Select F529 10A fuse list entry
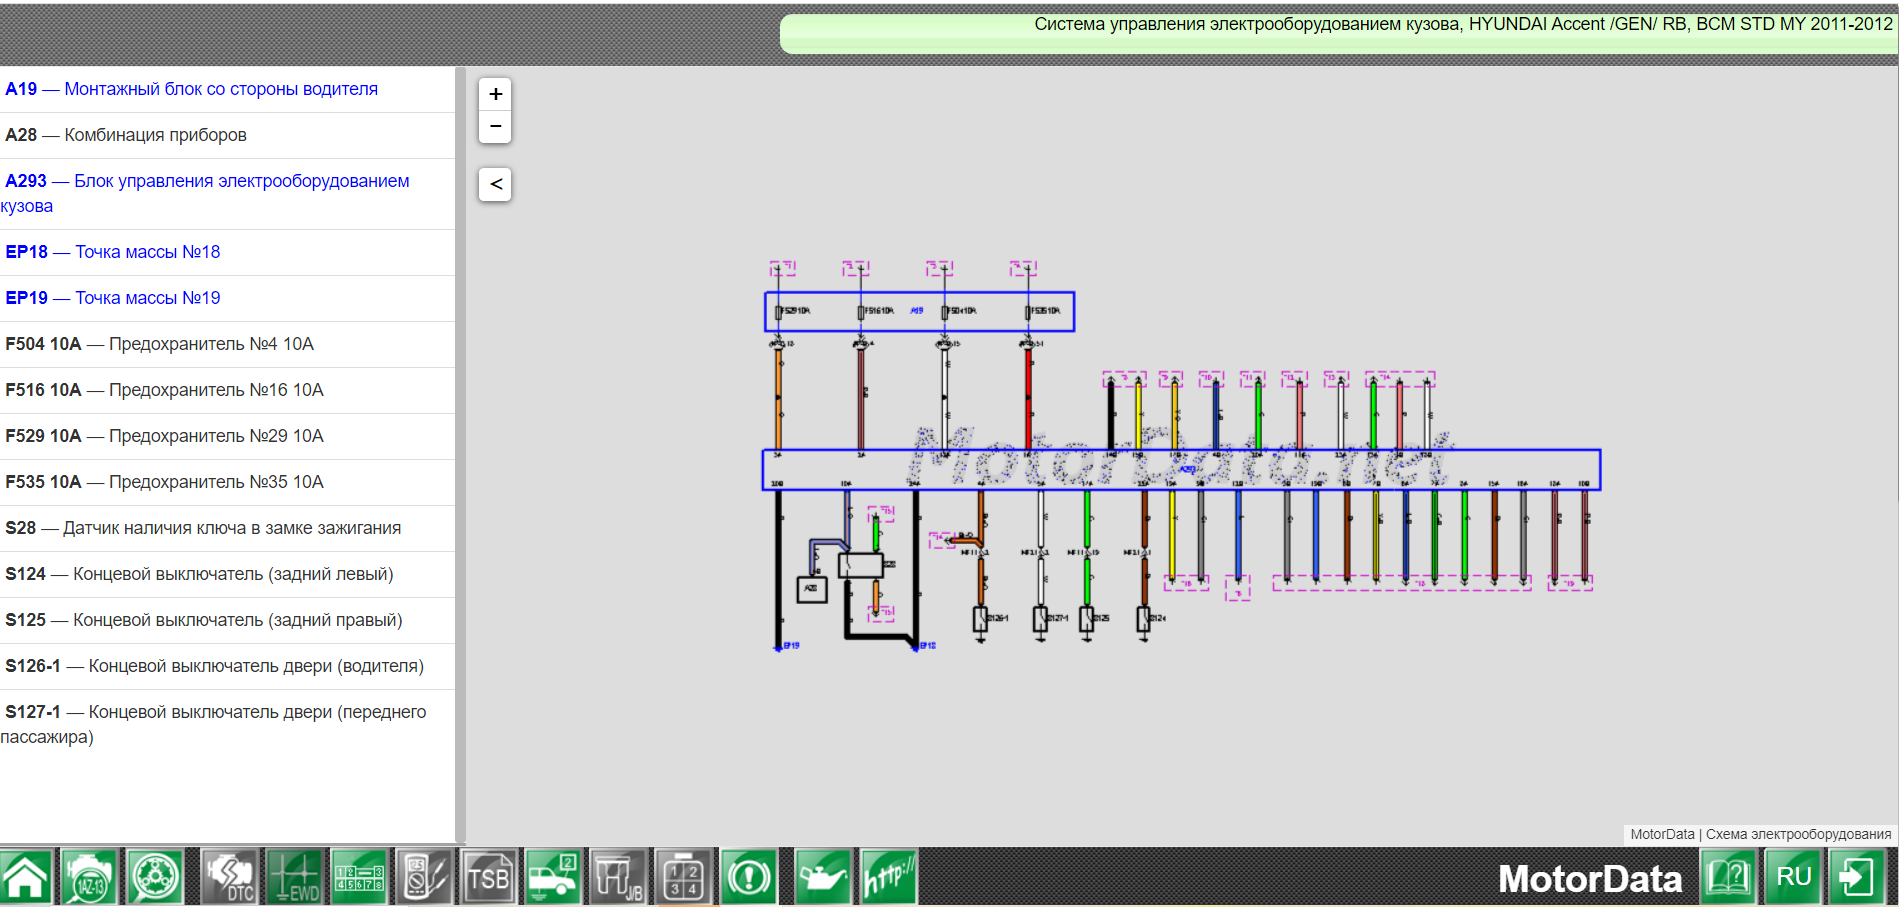The width and height of the screenshot is (1899, 907). click(x=165, y=436)
